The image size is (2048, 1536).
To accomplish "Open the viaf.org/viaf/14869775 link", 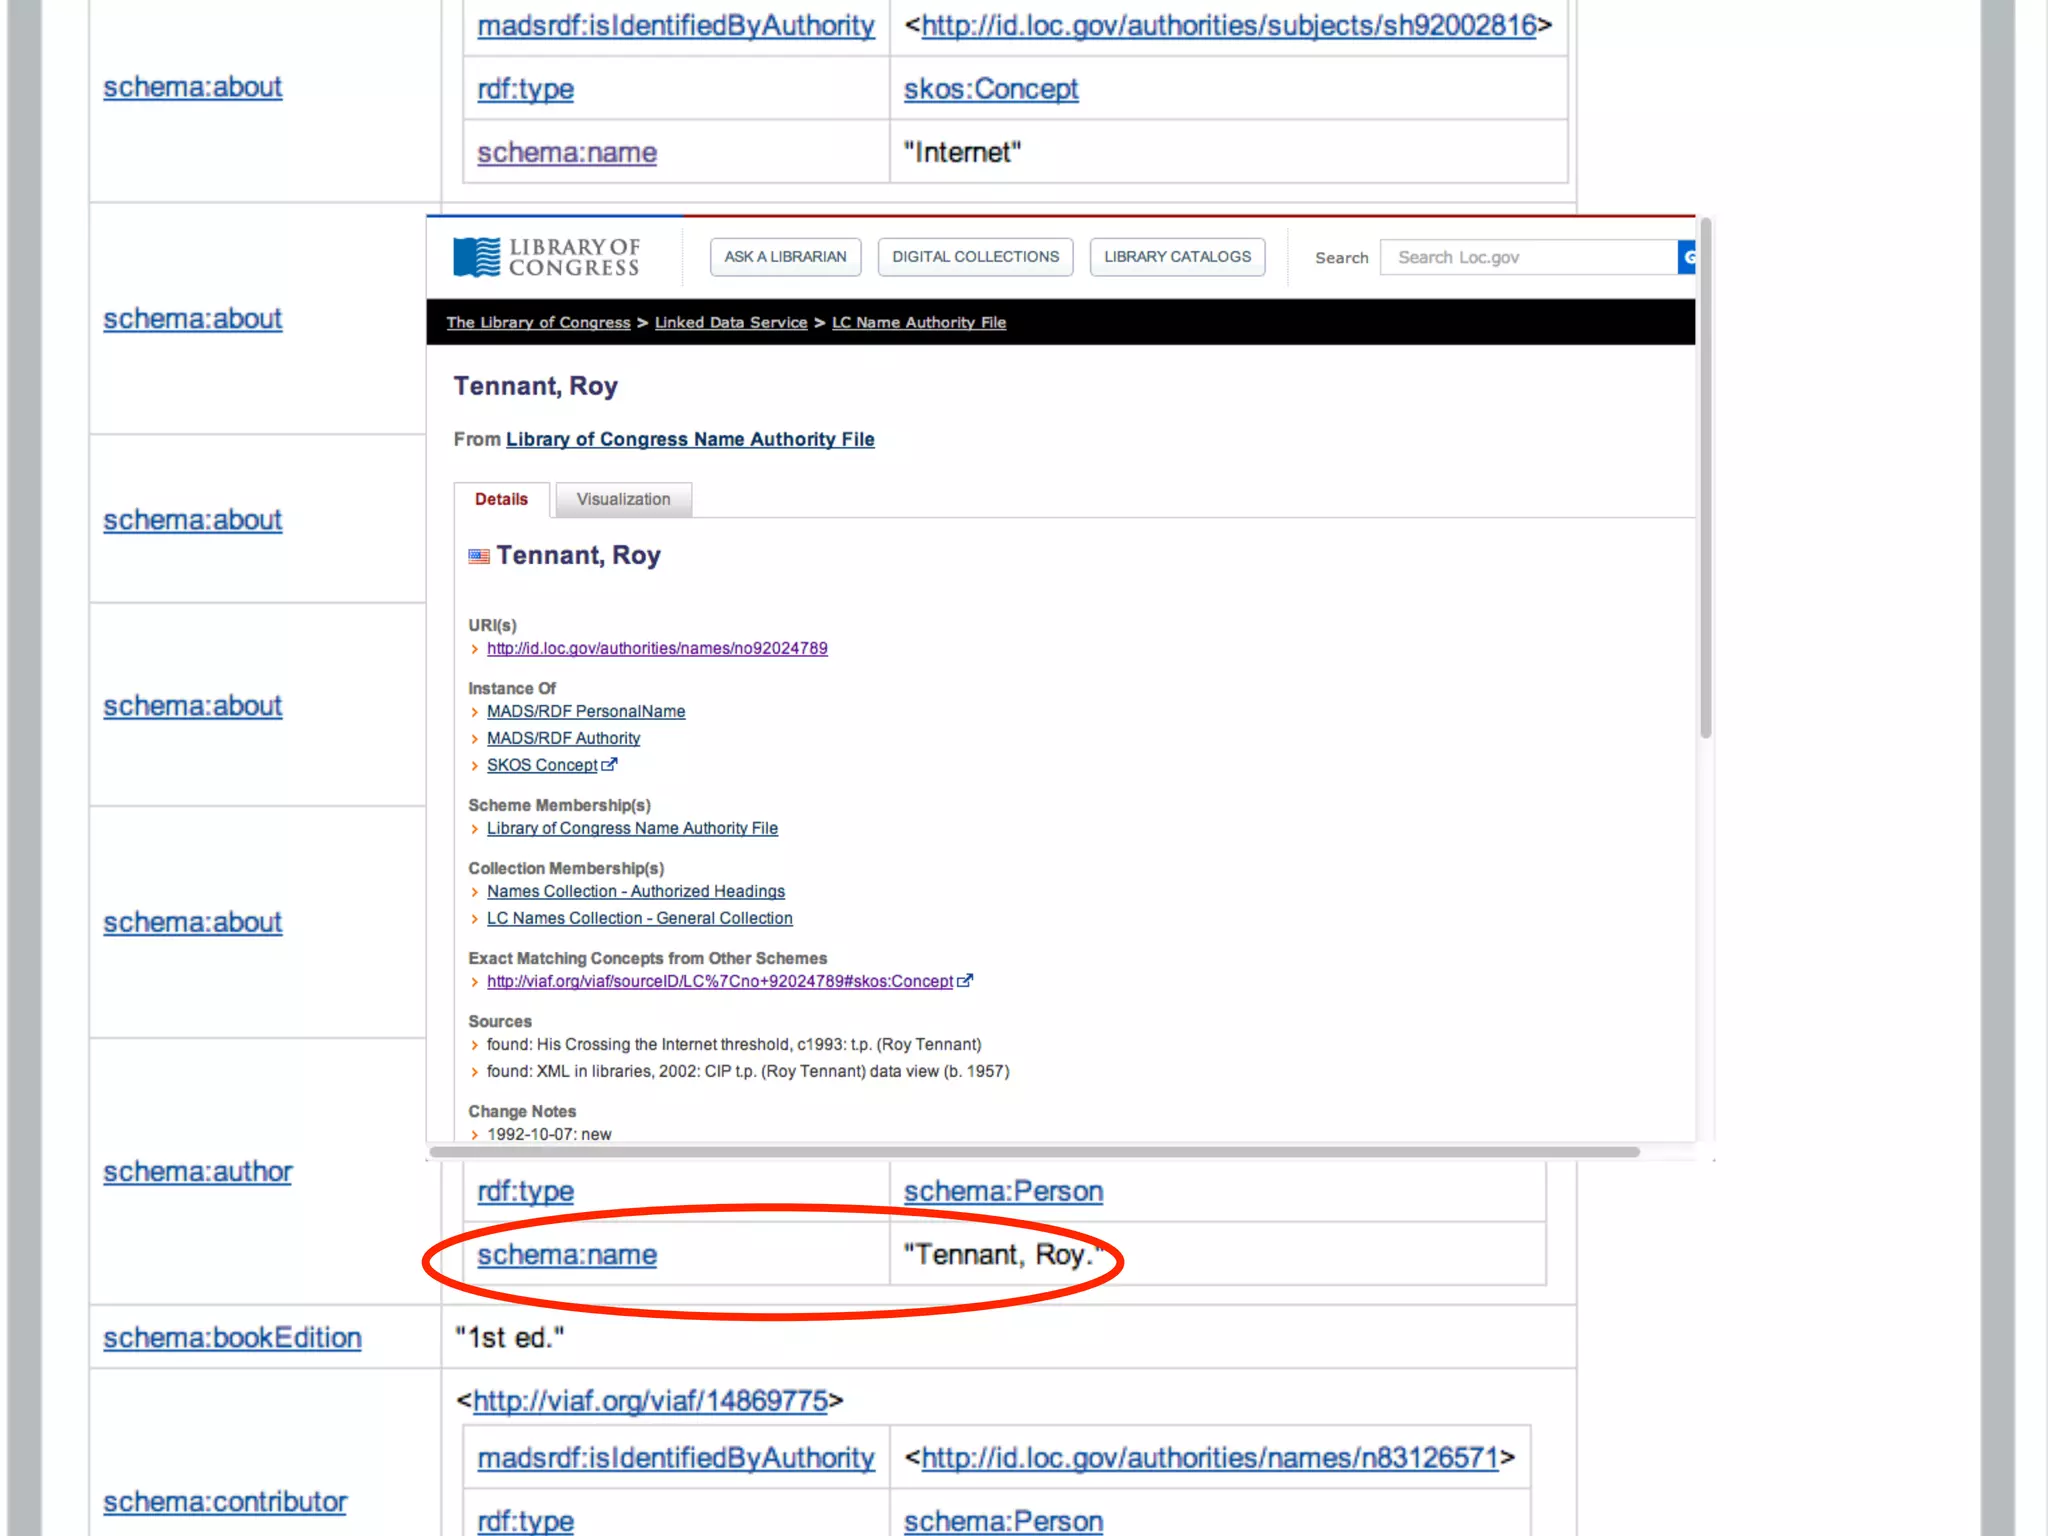I will coord(650,1400).
